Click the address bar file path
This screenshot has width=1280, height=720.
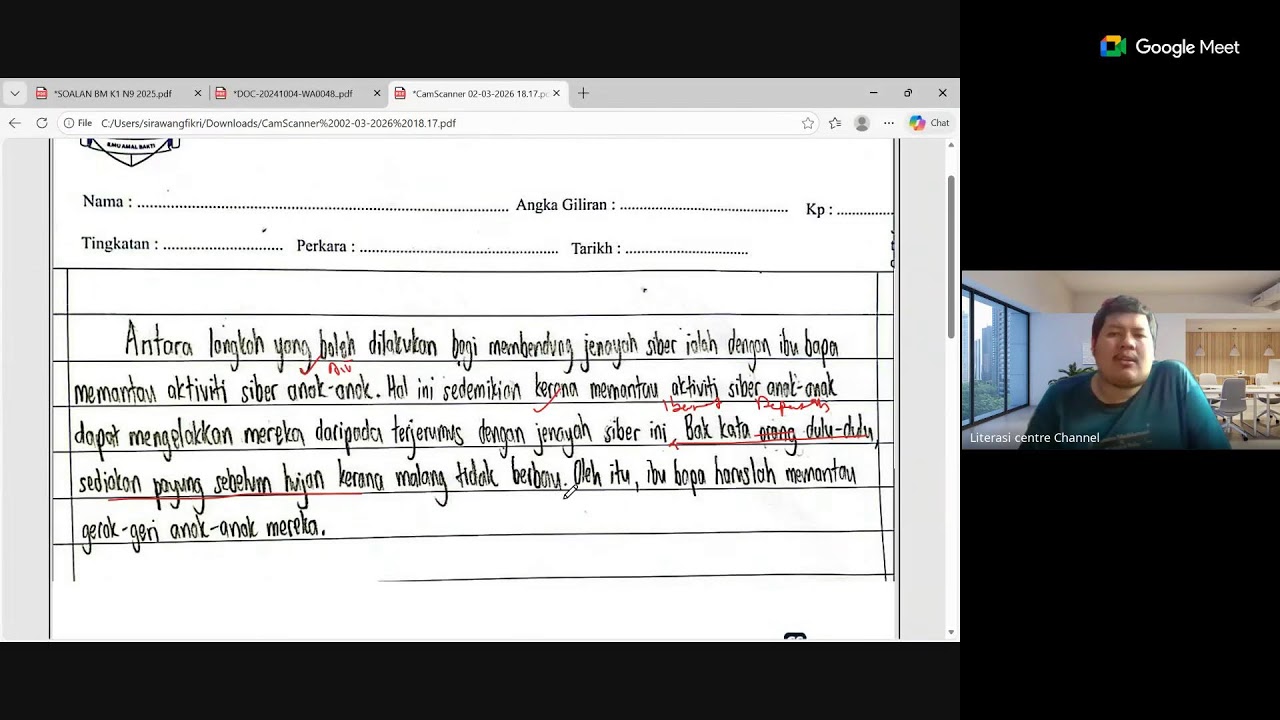click(x=278, y=123)
